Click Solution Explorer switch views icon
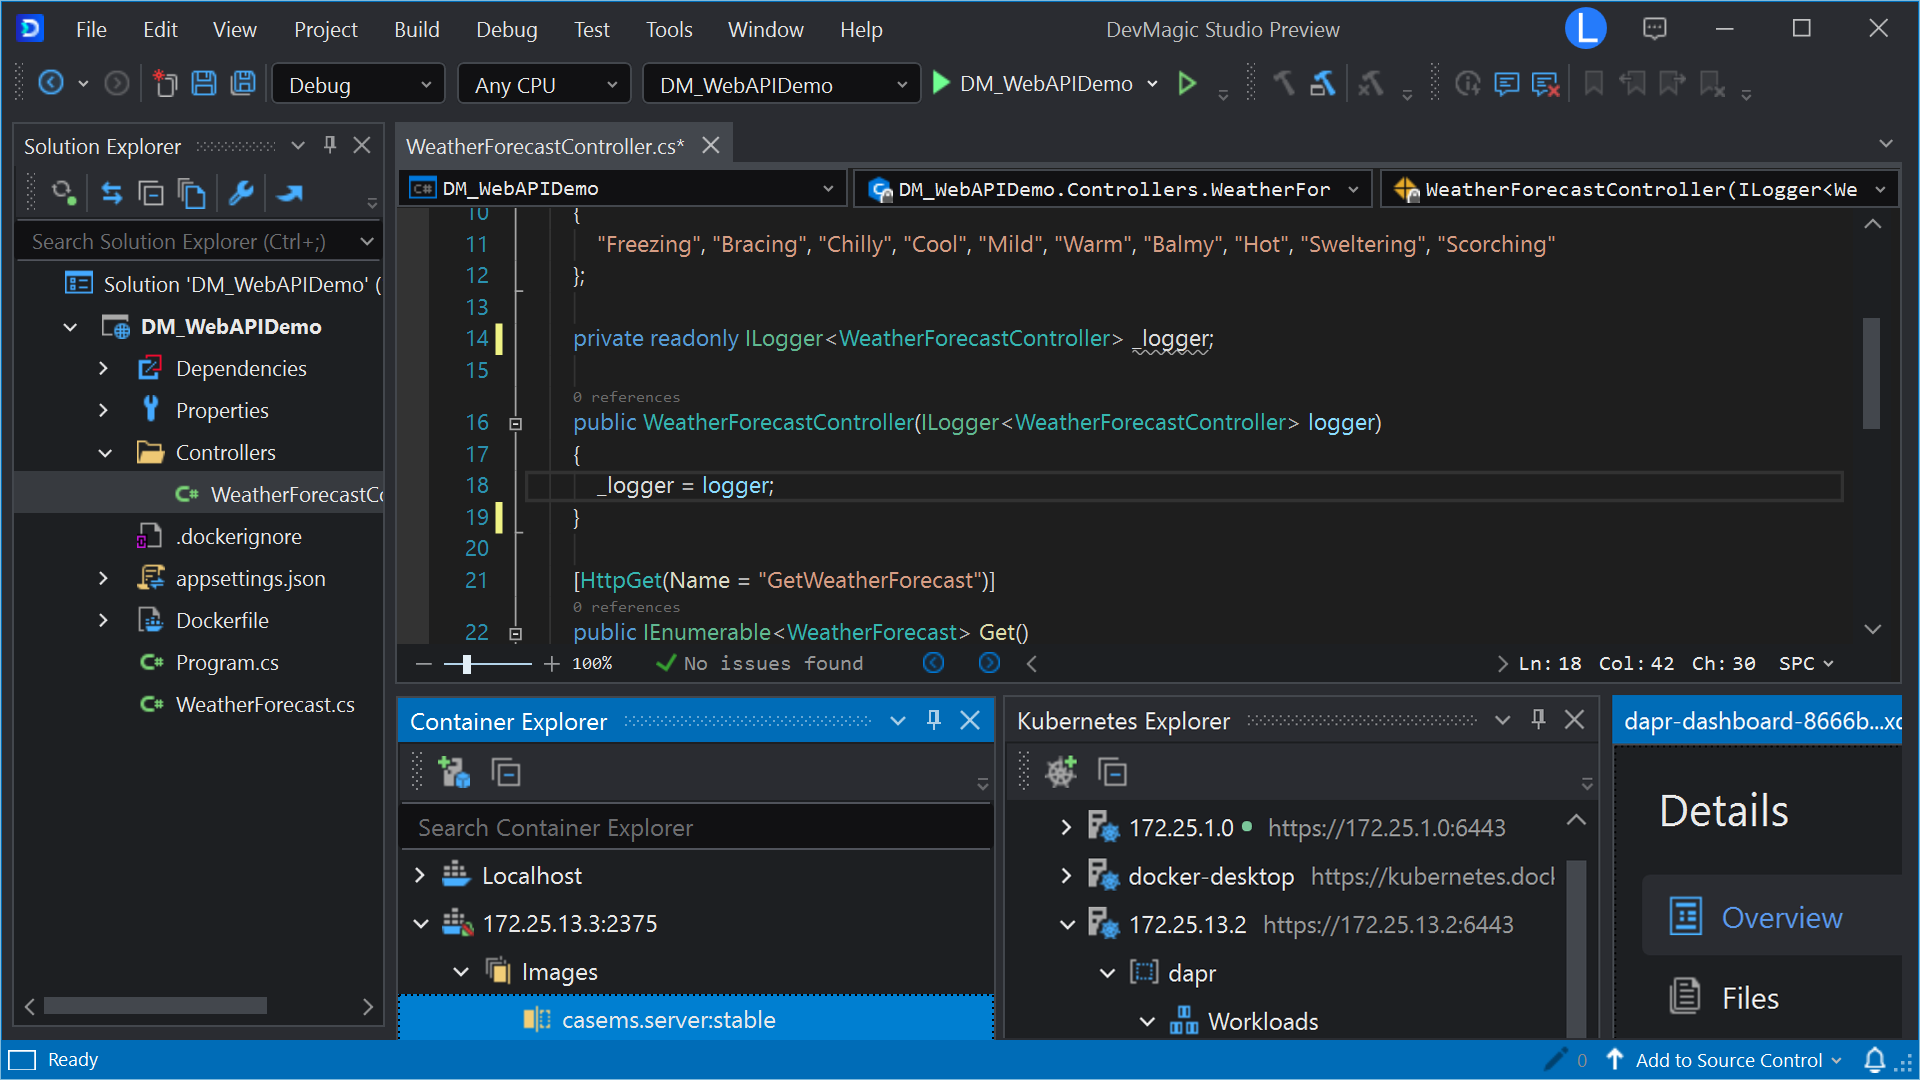This screenshot has height=1080, width=1920. click(64, 193)
